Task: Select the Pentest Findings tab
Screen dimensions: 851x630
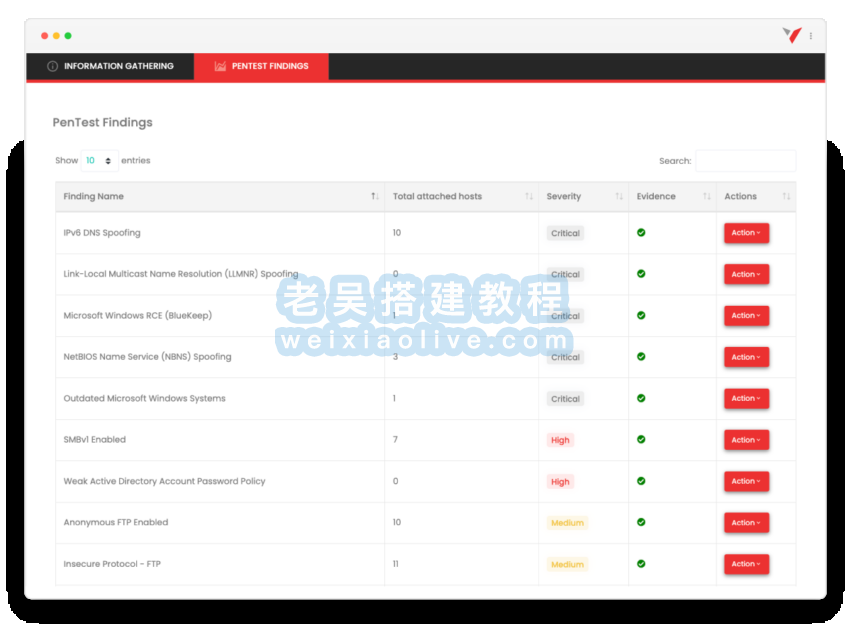Action: pyautogui.click(x=261, y=67)
